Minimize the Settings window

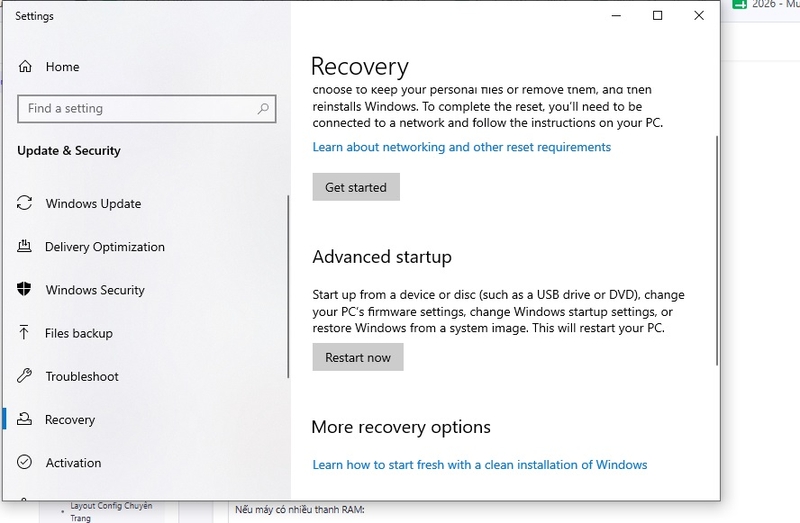pyautogui.click(x=616, y=16)
